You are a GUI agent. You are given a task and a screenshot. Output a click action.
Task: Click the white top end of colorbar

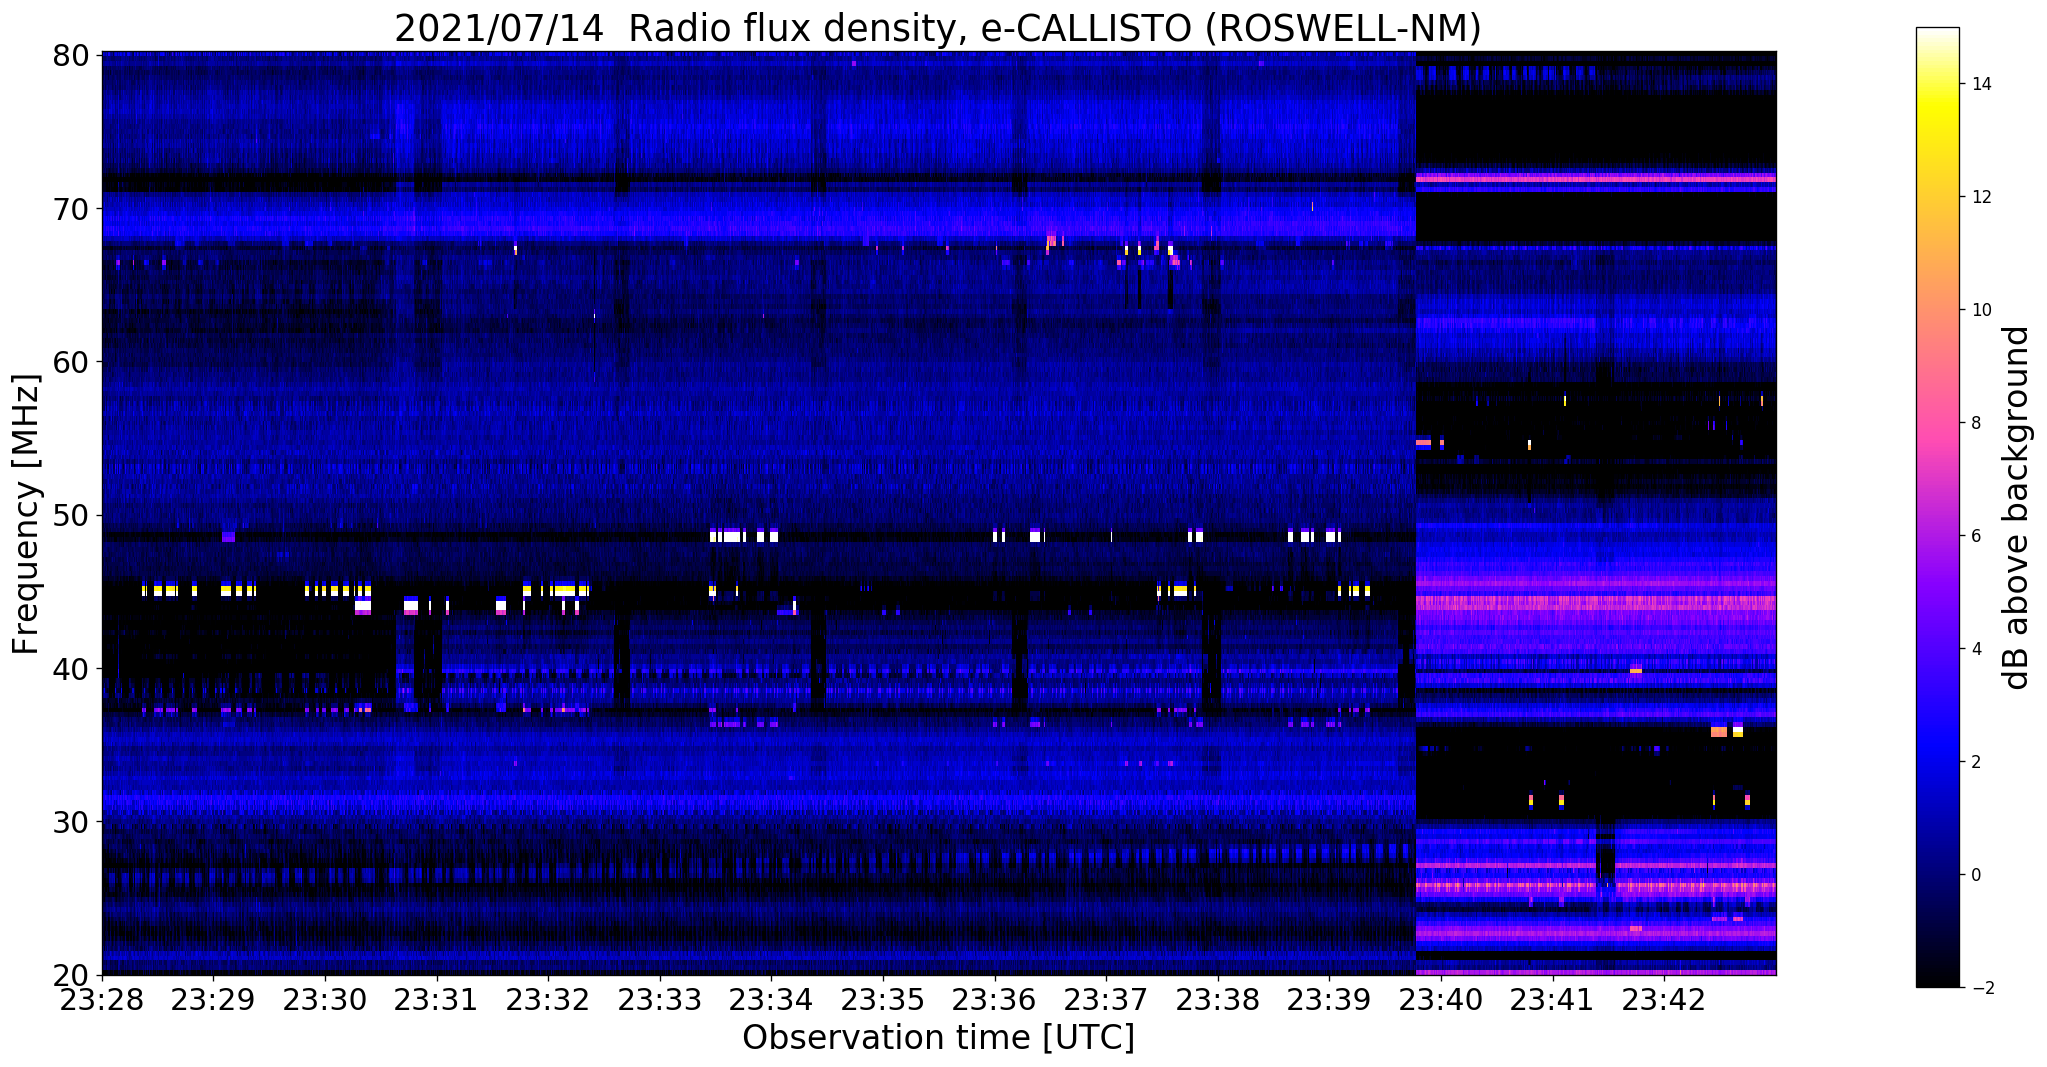pyautogui.click(x=1937, y=34)
